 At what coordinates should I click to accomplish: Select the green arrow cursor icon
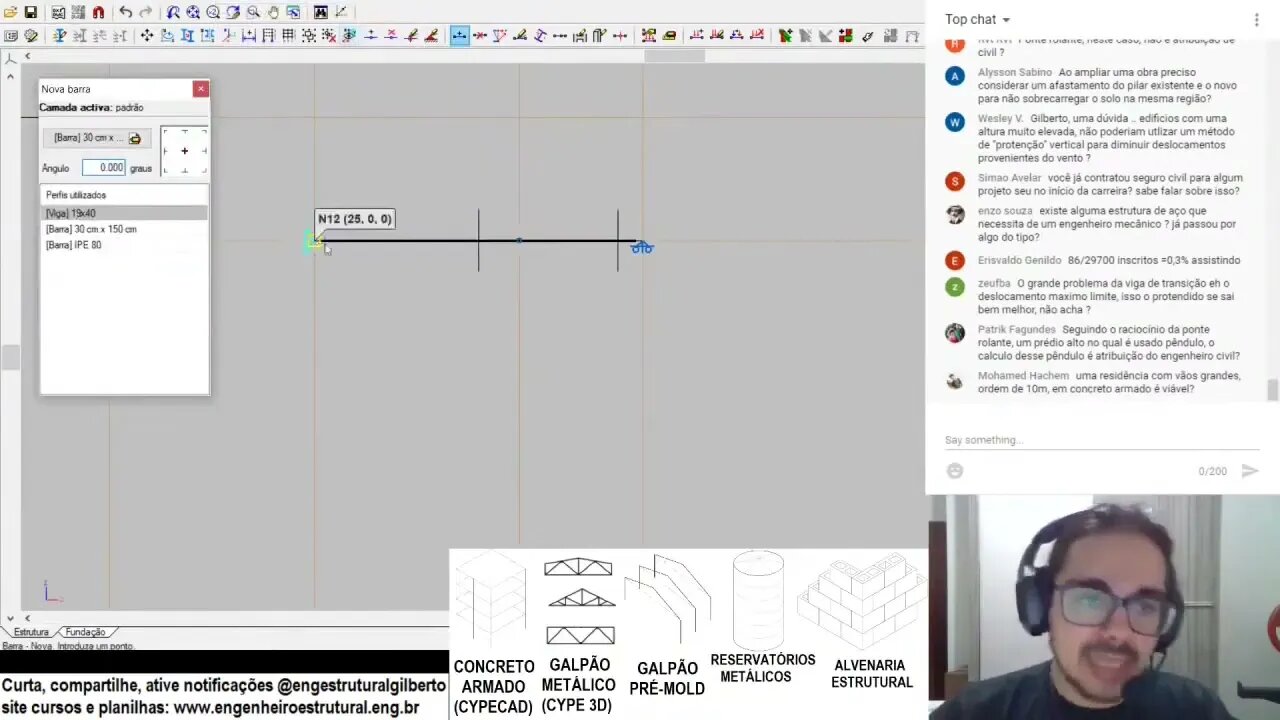[x=786, y=35]
